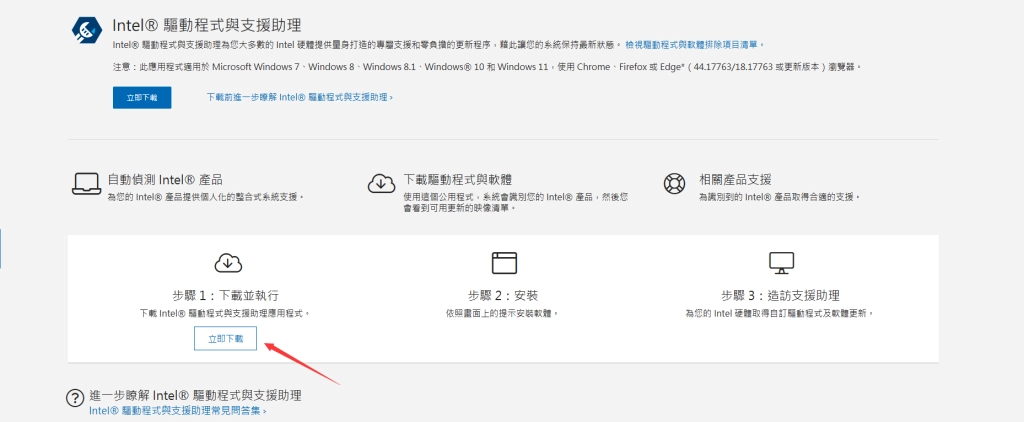This screenshot has height=422, width=1024.
Task: Open 下載前進一步瞭解 Intel® 驅動程式與支援助理 link
Action: pos(300,97)
